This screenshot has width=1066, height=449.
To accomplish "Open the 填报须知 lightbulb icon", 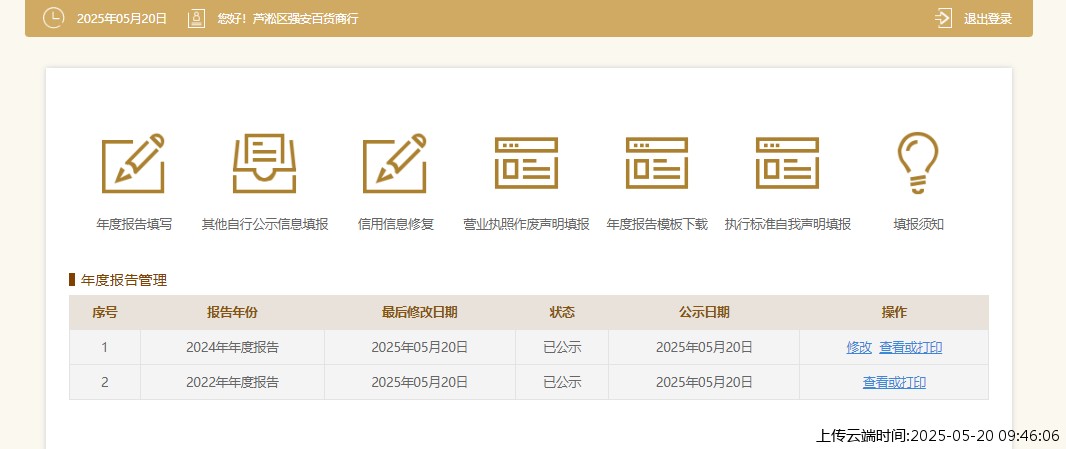I will pos(918,163).
